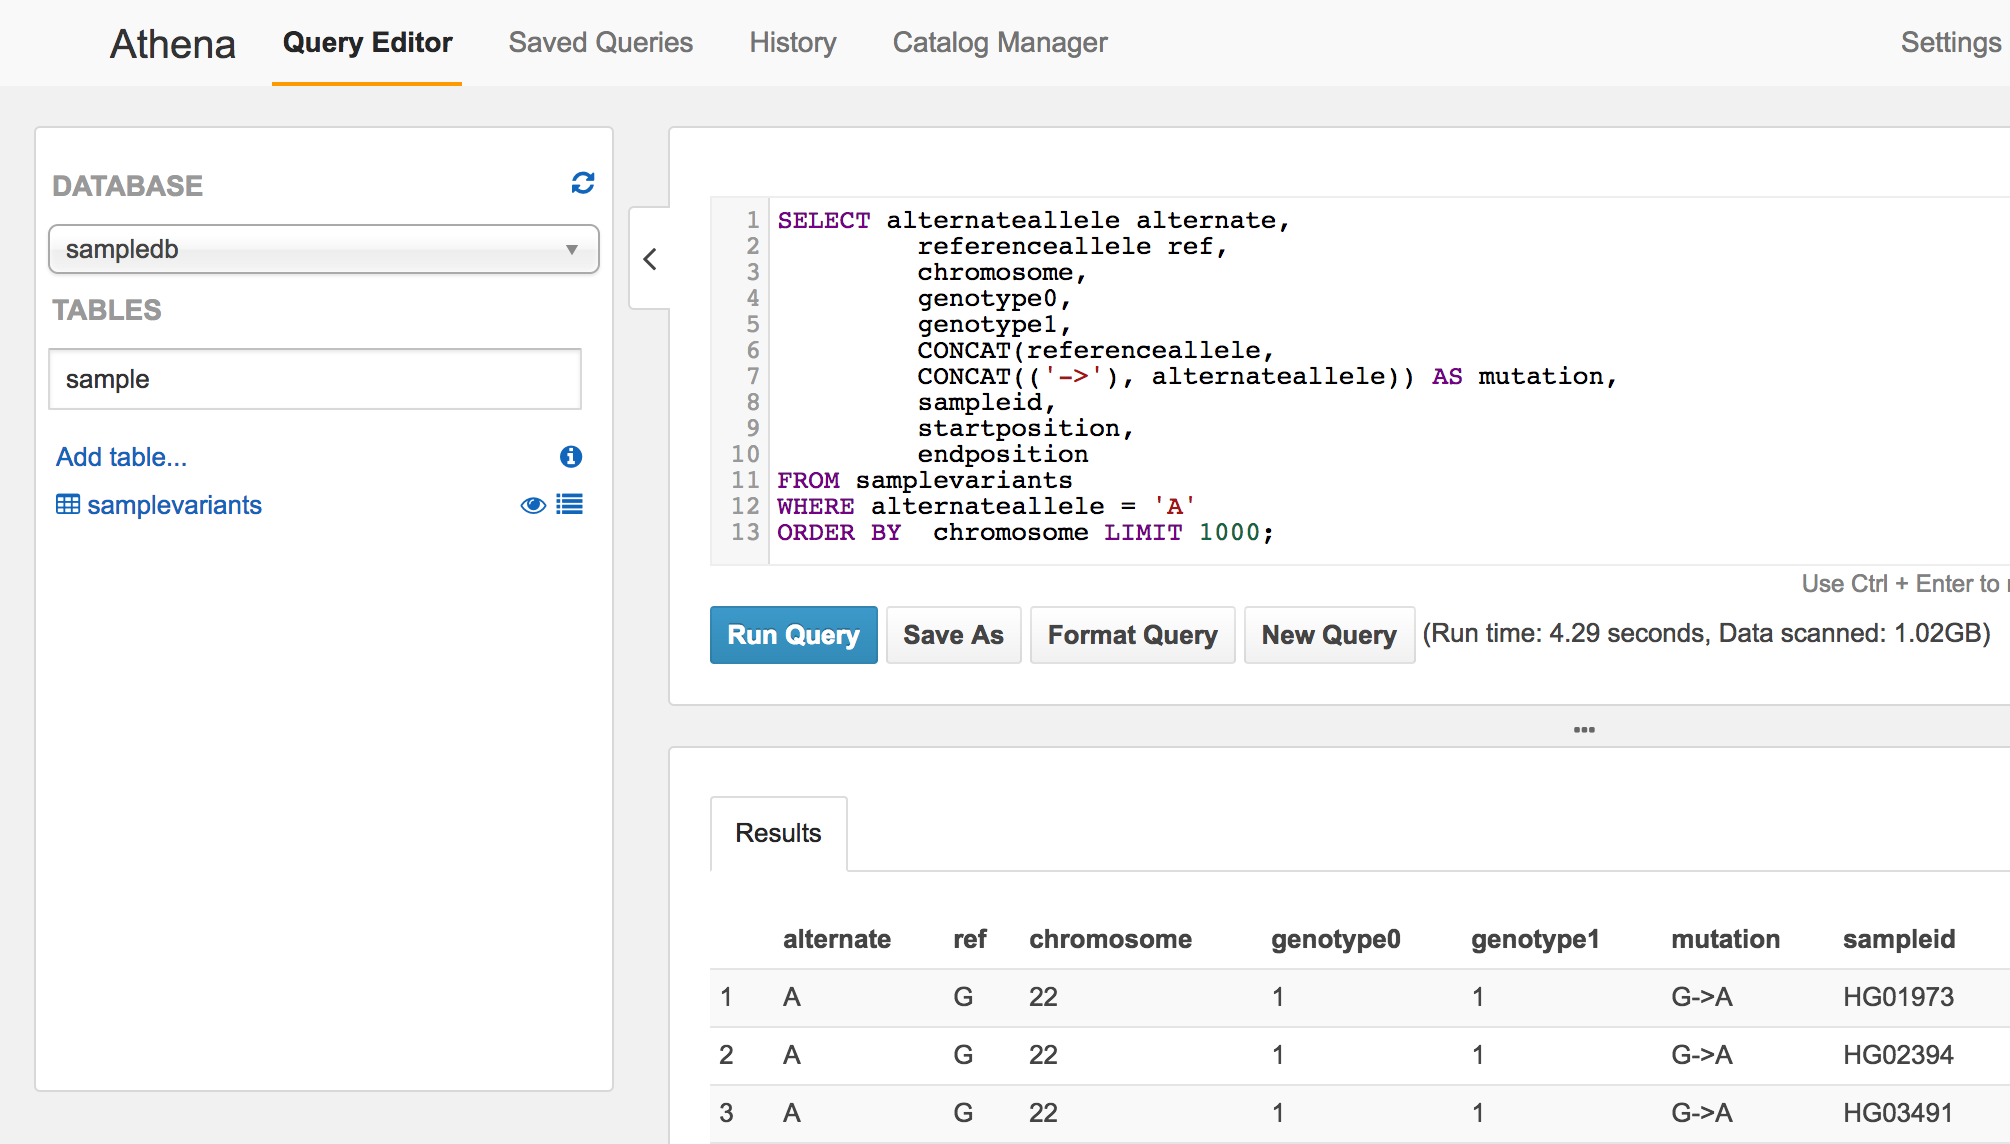Collapse the left sidebar chevron
Image resolution: width=2010 pixels, height=1144 pixels.
650,259
